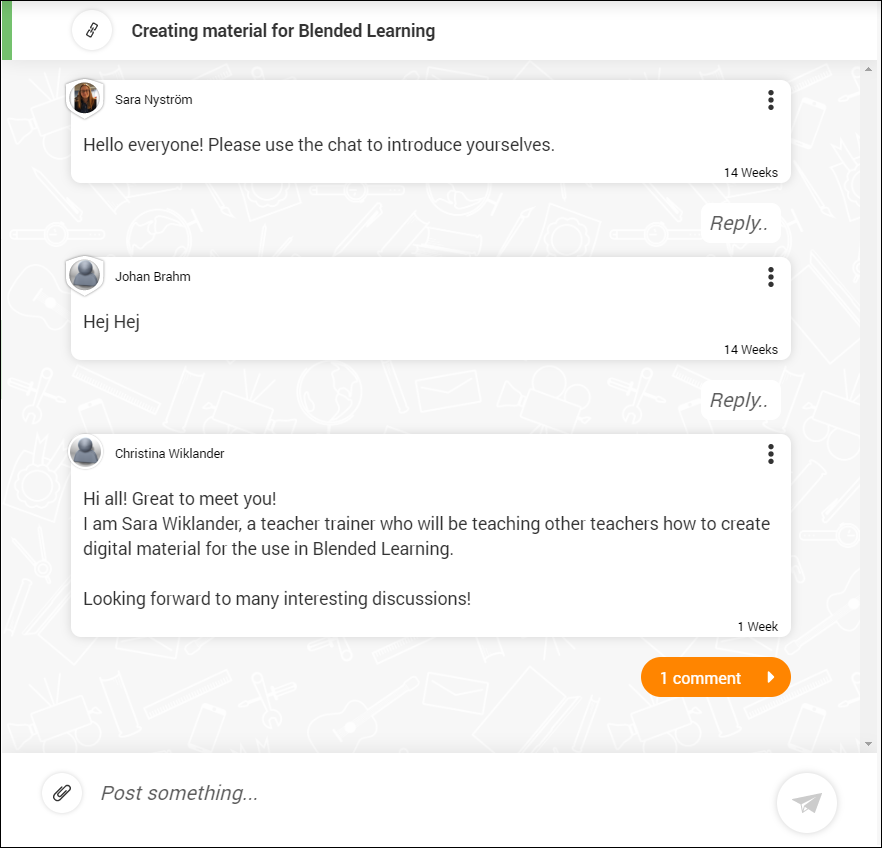
Task: Click the 1 Week timestamp on Christina's post
Action: pos(758,626)
